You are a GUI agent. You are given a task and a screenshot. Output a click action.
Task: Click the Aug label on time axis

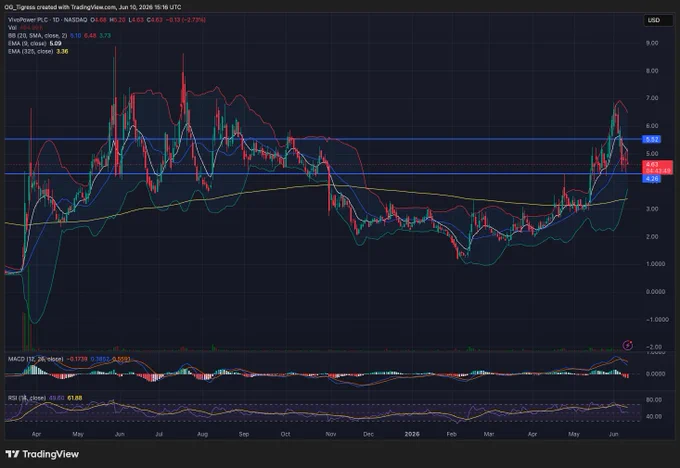point(202,434)
